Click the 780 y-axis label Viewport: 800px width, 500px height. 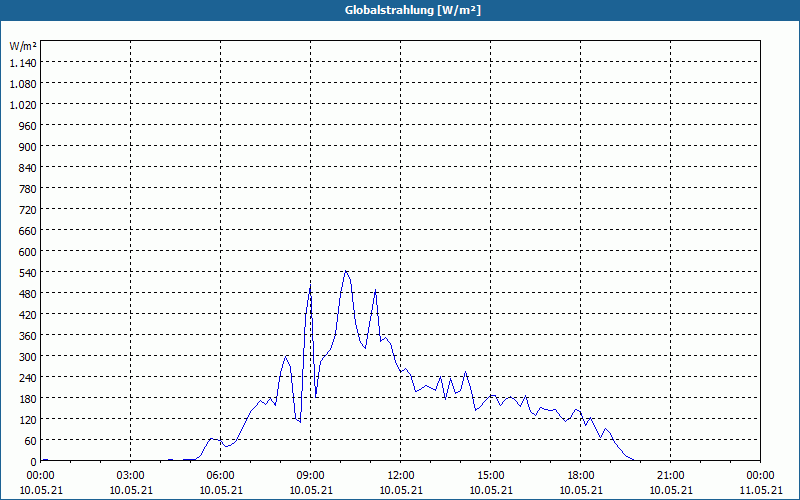point(28,189)
